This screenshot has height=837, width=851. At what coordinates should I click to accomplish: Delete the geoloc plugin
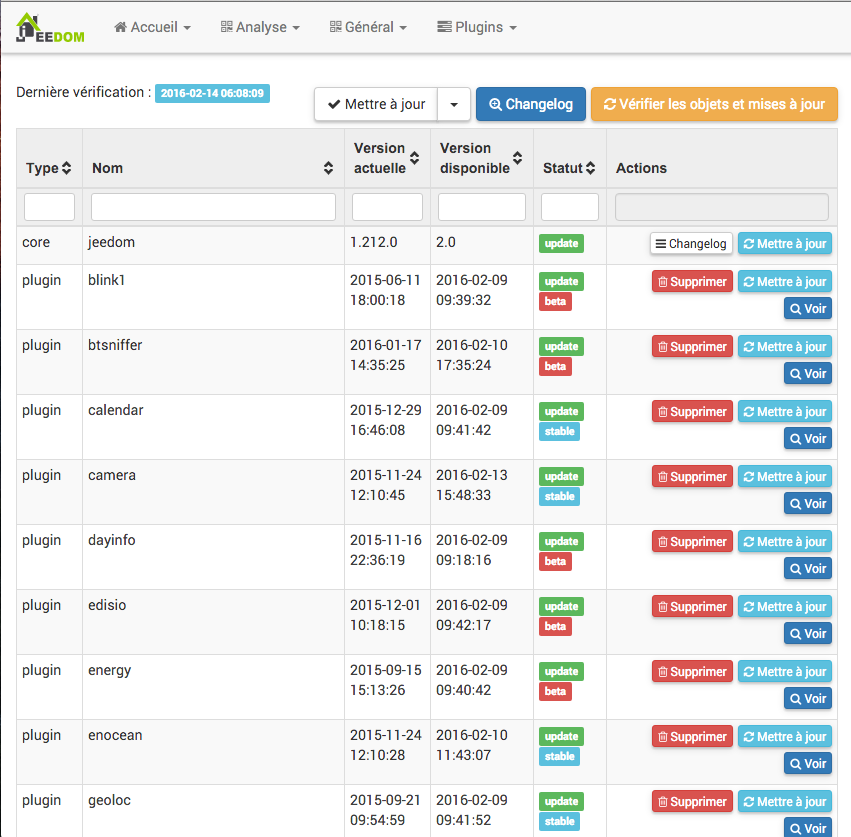(692, 801)
